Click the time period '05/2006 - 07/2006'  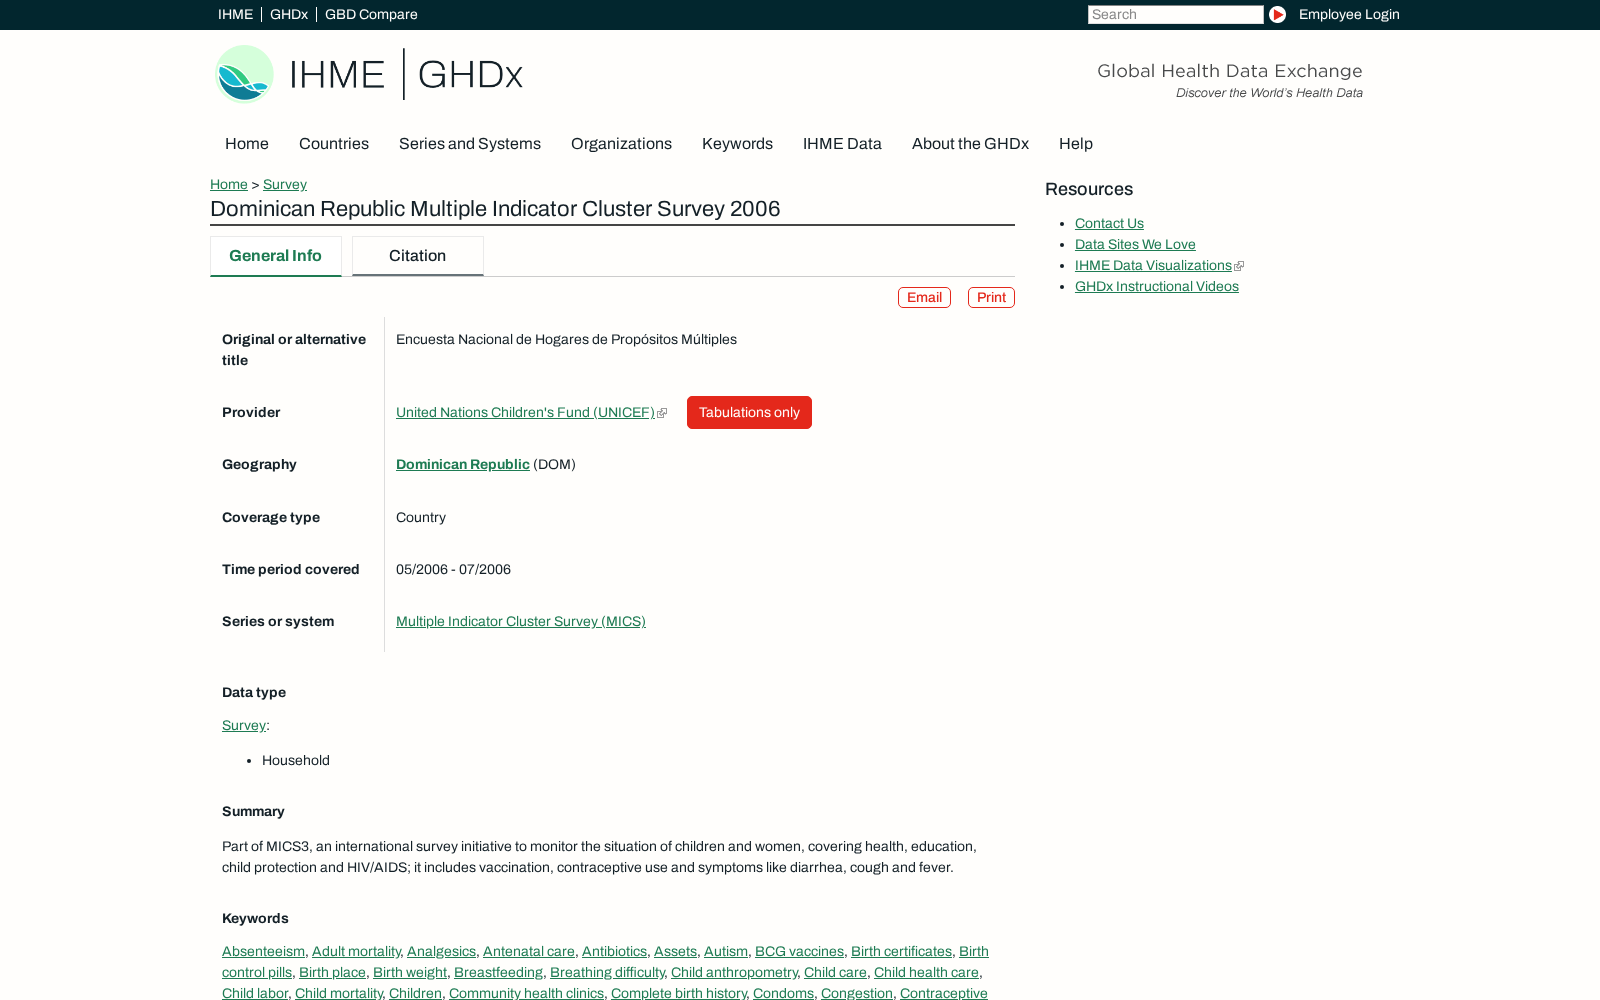(453, 569)
